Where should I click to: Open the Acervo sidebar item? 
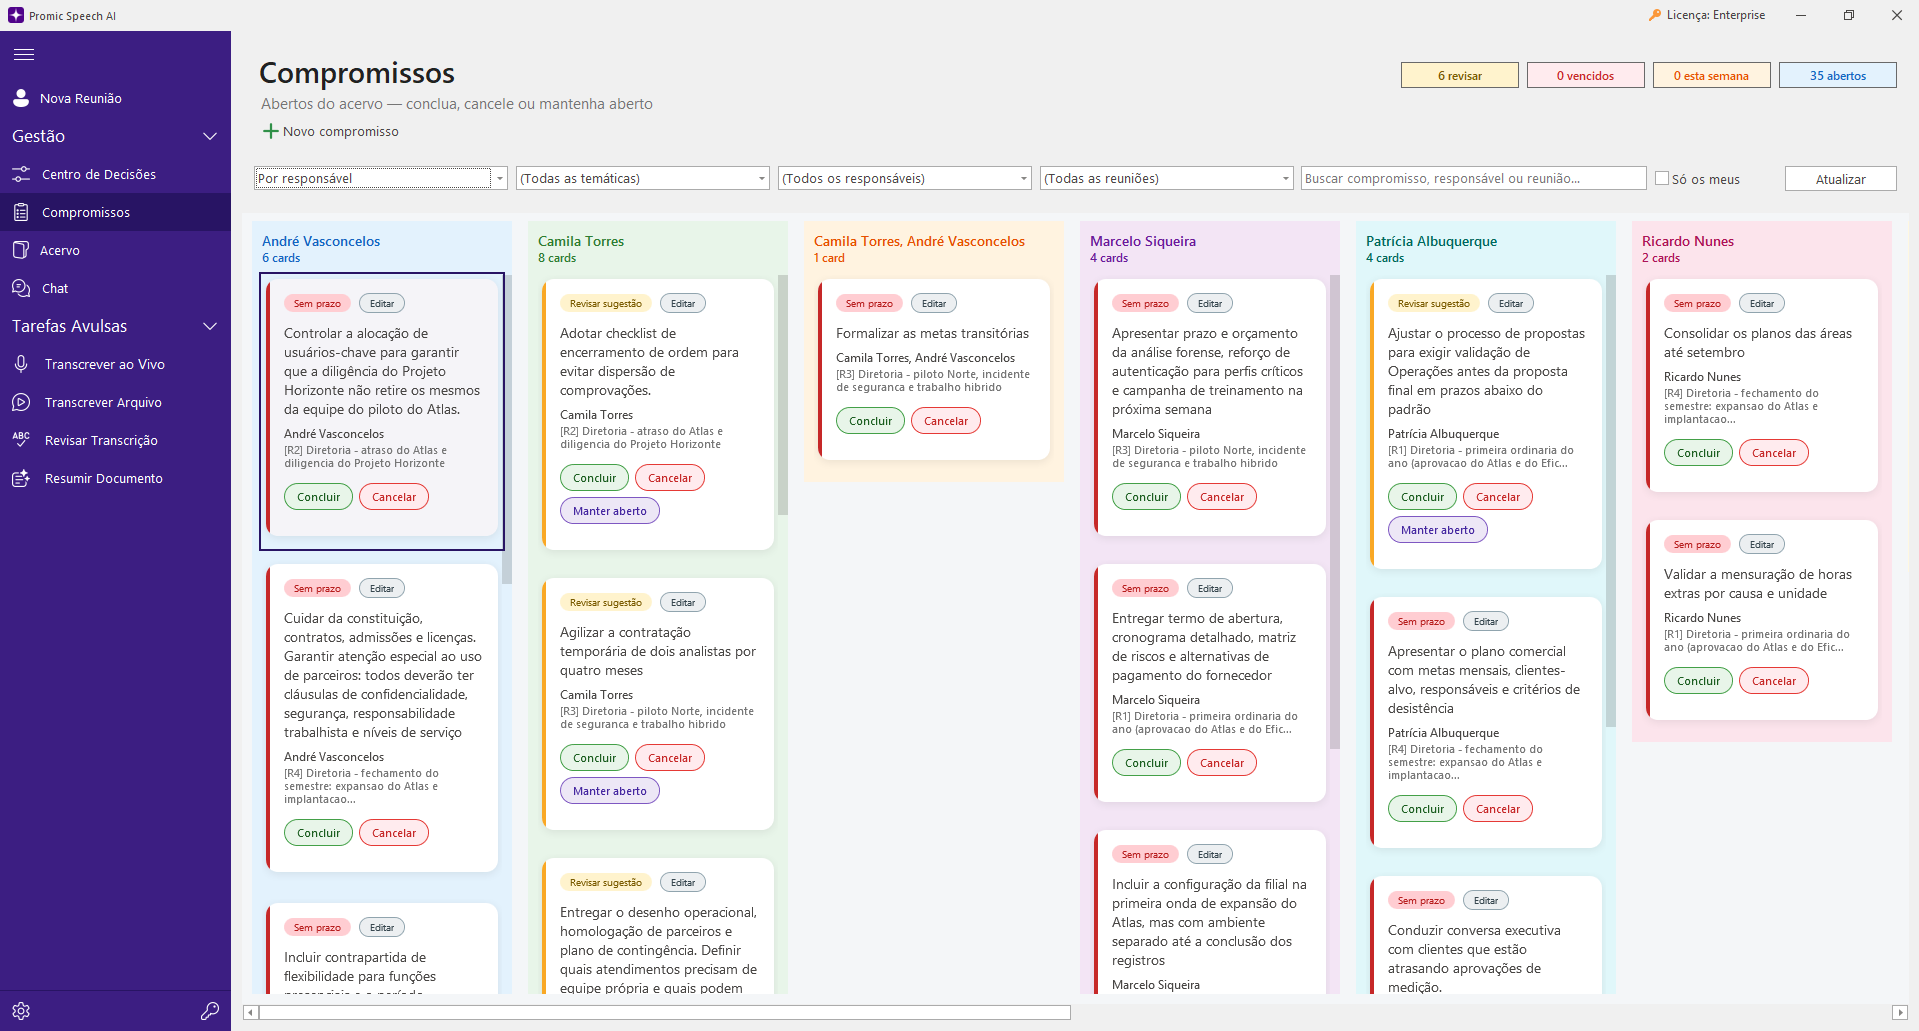pos(116,250)
